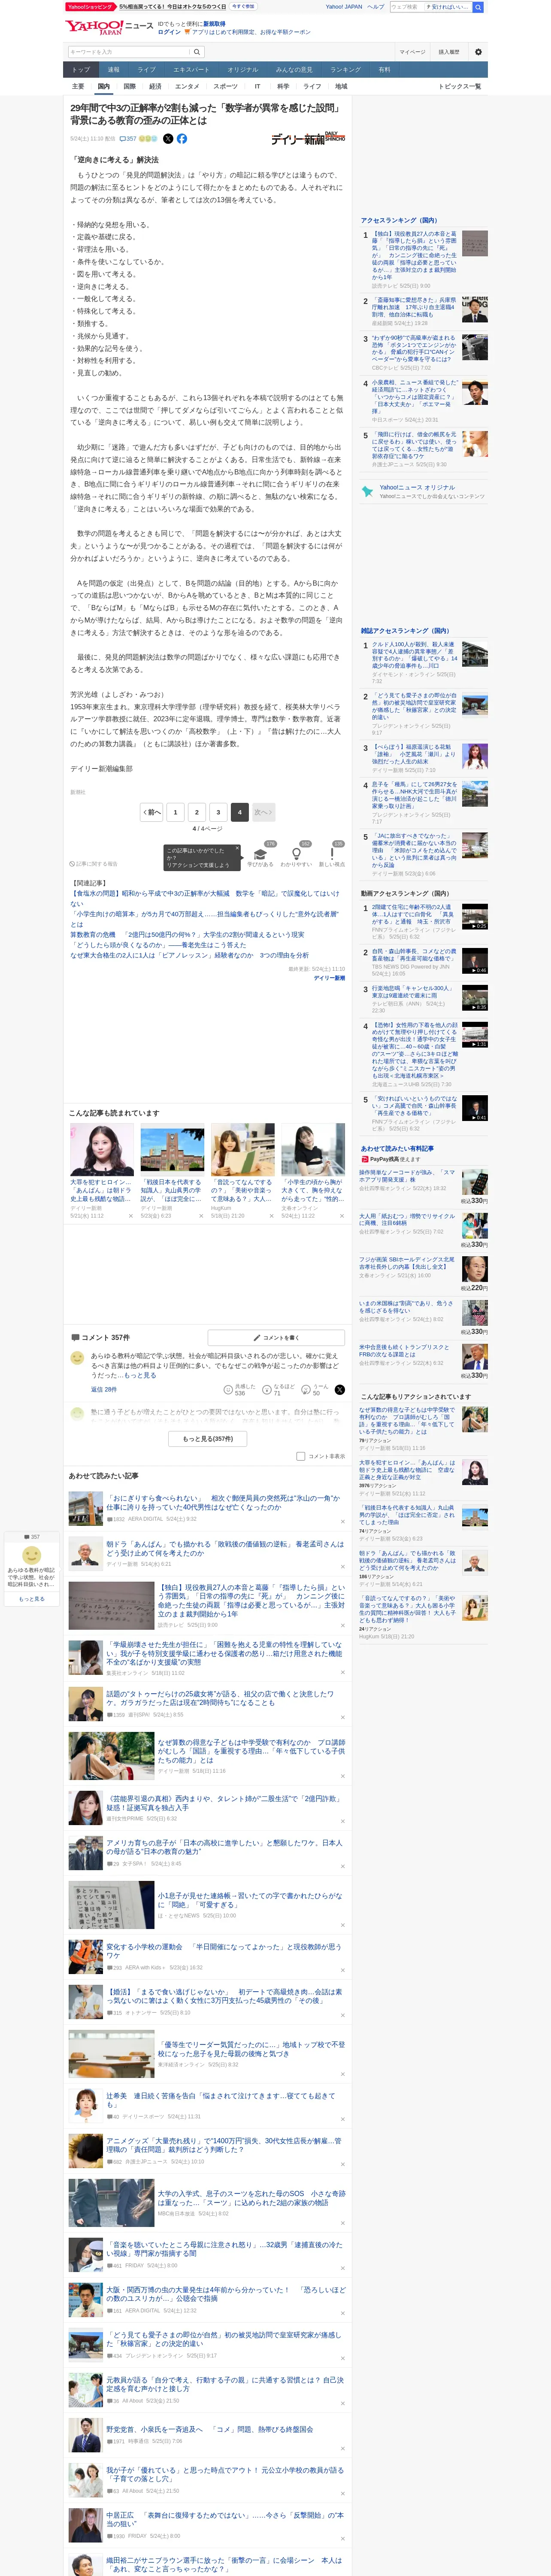
Task: Open the みんなの意見 main tab
Action: [294, 70]
